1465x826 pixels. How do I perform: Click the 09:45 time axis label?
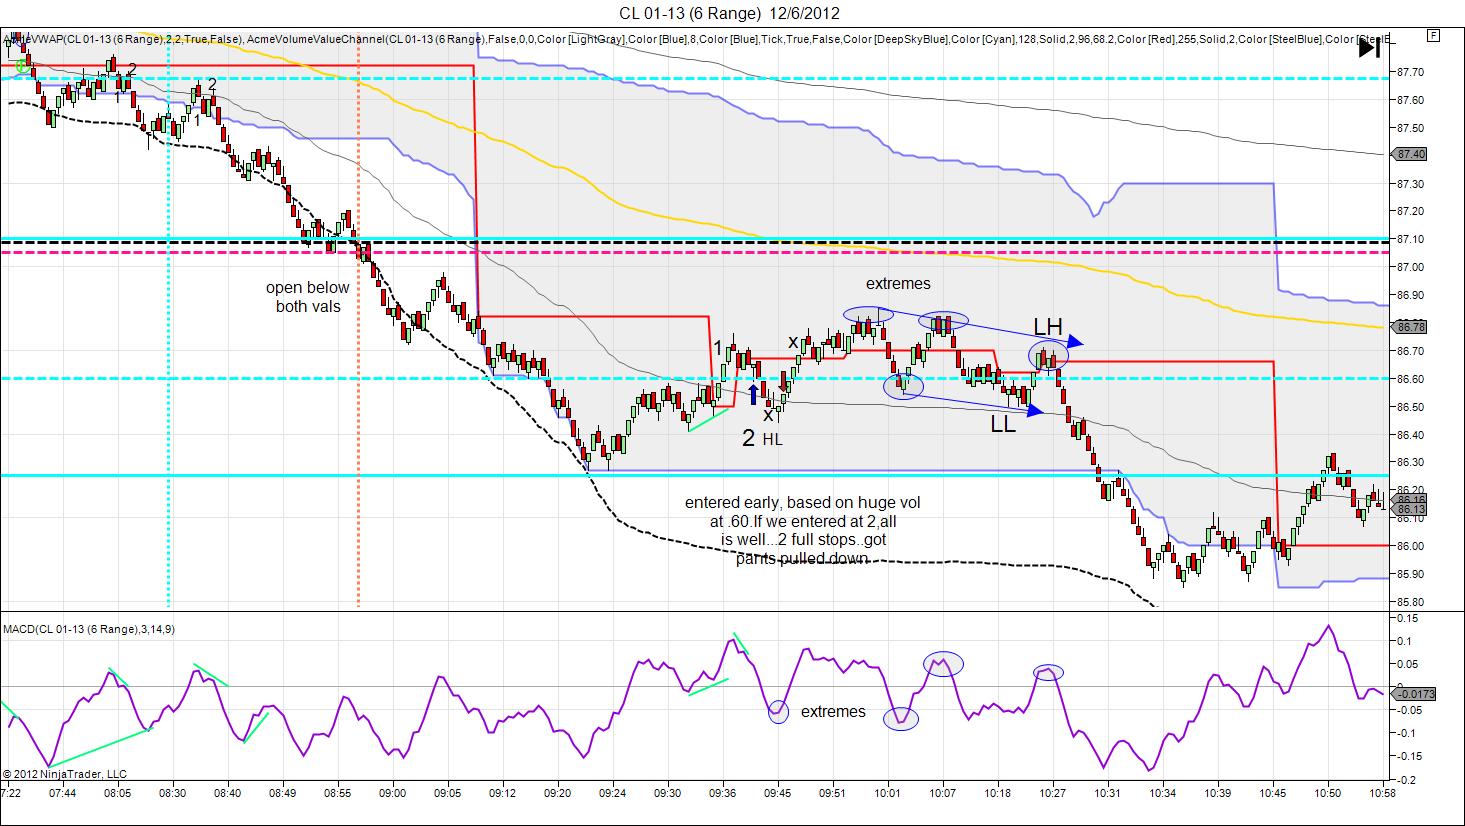pos(777,793)
